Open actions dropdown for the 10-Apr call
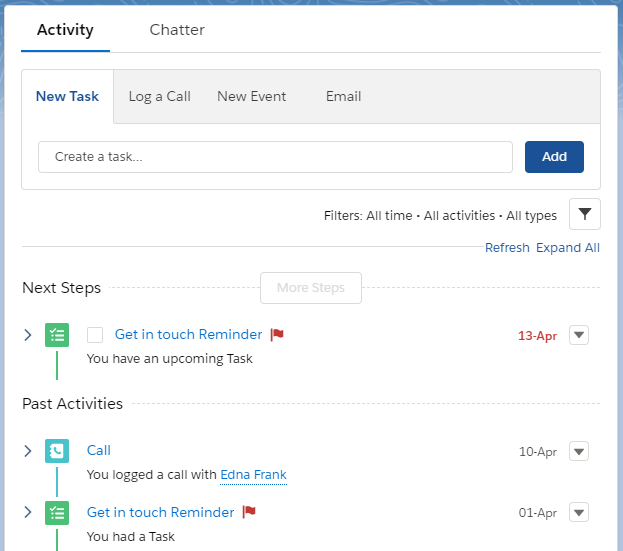 [x=579, y=451]
